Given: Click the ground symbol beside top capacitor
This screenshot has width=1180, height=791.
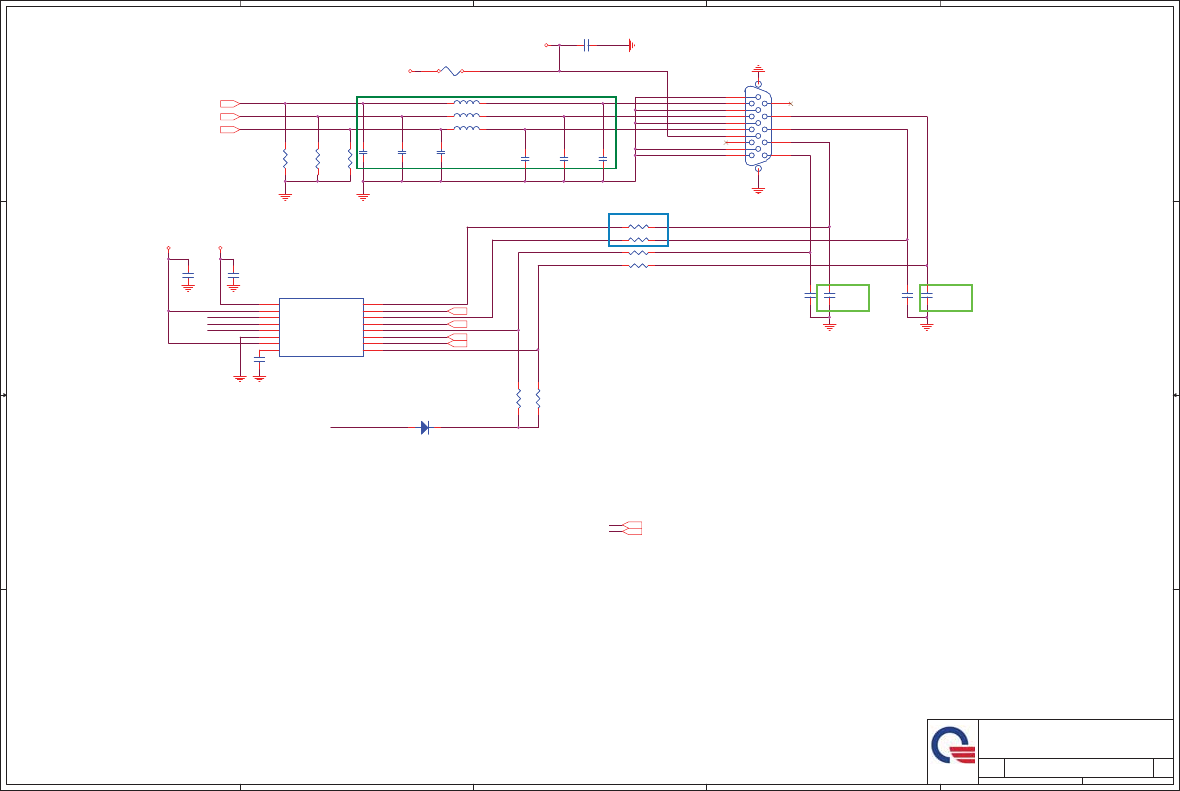Looking at the screenshot, I should [631, 45].
